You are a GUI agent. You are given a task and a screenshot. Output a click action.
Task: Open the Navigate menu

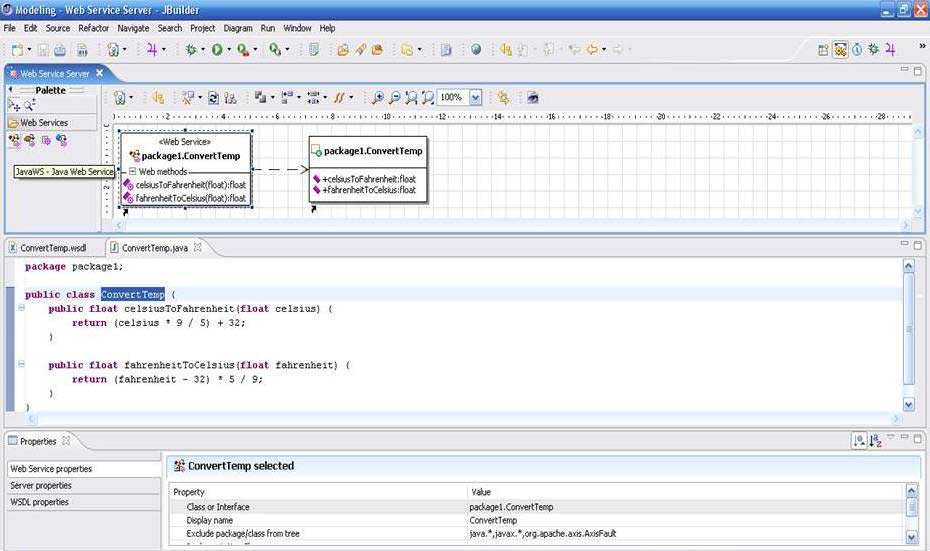133,28
